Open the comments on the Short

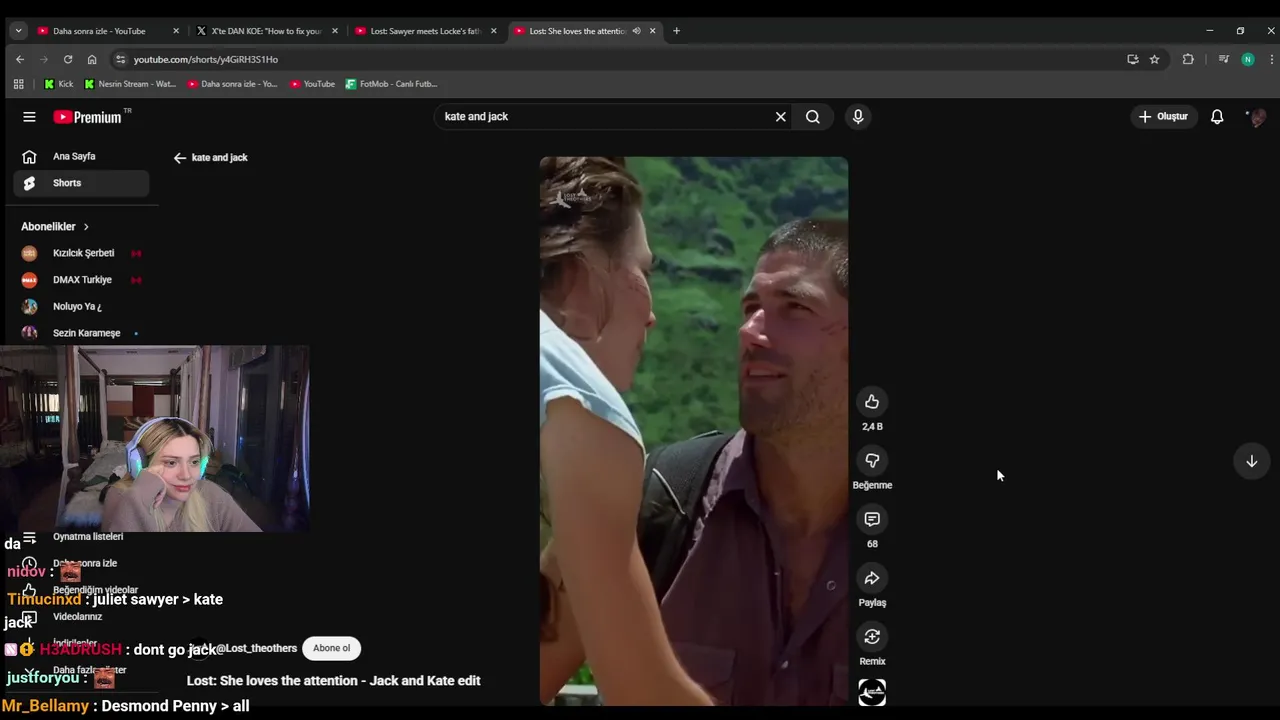(x=872, y=520)
